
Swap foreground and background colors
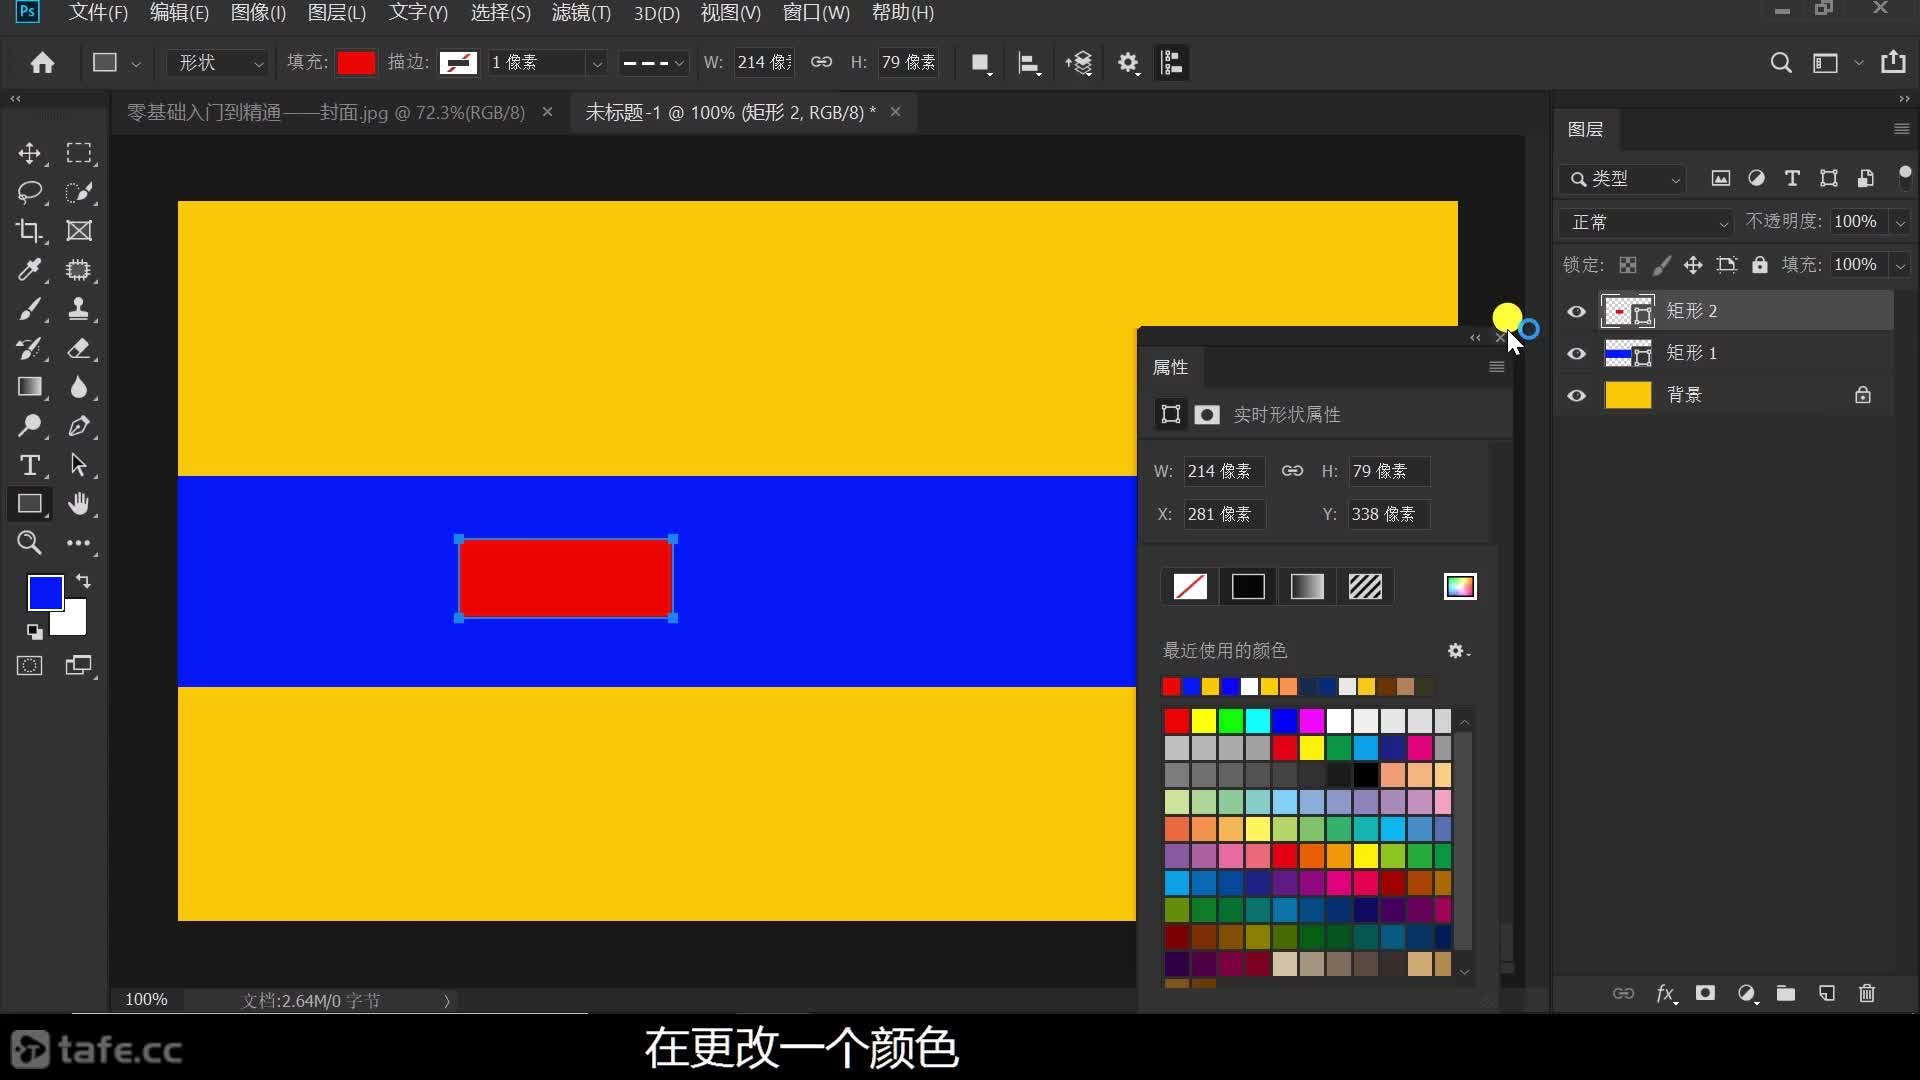click(x=83, y=581)
